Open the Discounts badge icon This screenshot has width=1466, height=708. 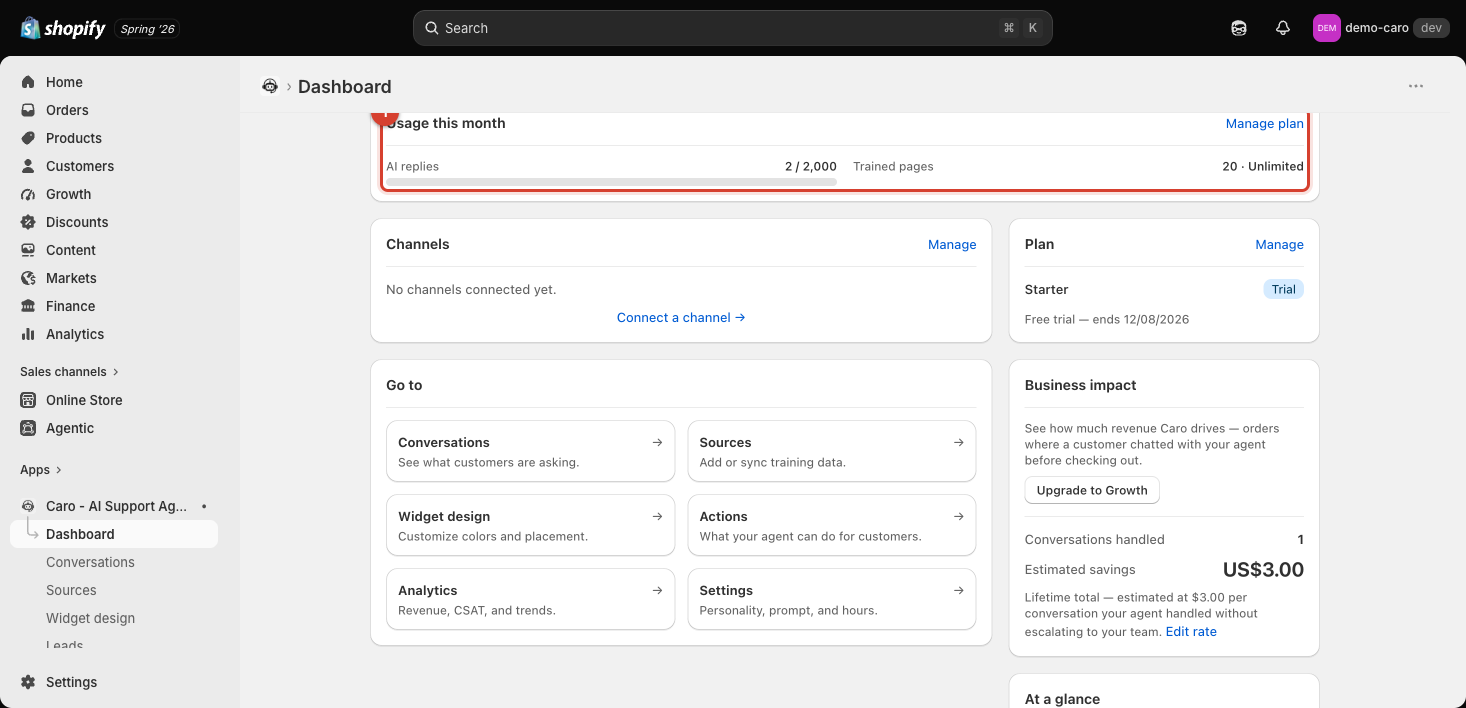pos(28,222)
